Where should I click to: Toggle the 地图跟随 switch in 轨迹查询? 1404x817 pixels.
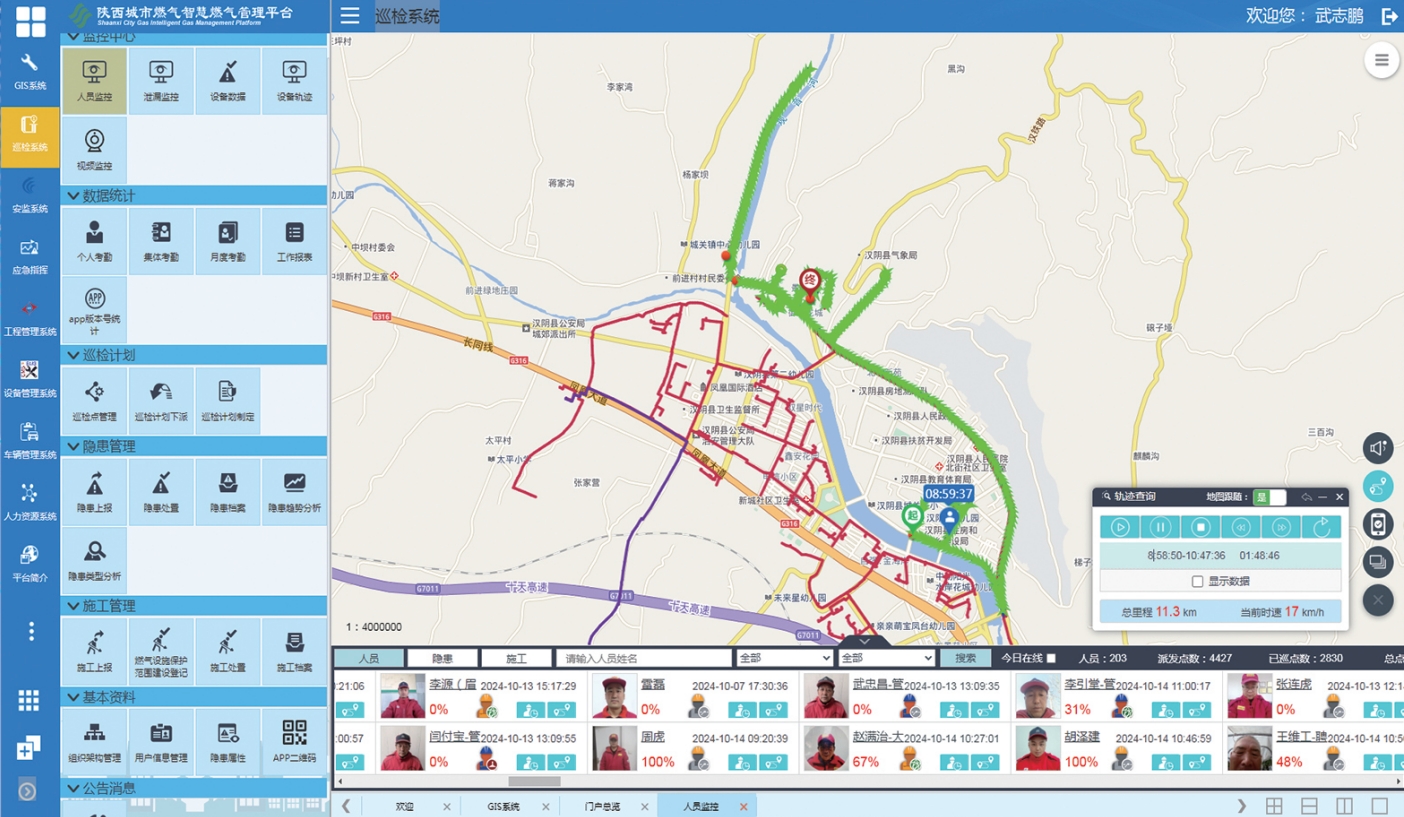(x=1270, y=497)
